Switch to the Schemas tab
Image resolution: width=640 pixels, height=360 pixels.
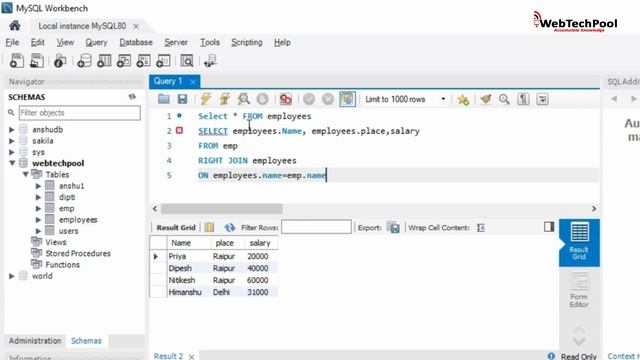tap(87, 341)
